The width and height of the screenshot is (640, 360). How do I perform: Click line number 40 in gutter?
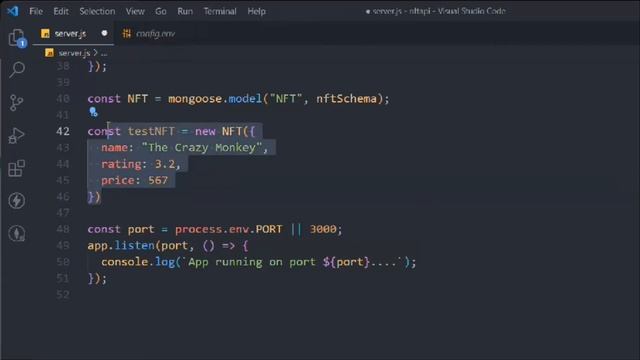[63, 99]
